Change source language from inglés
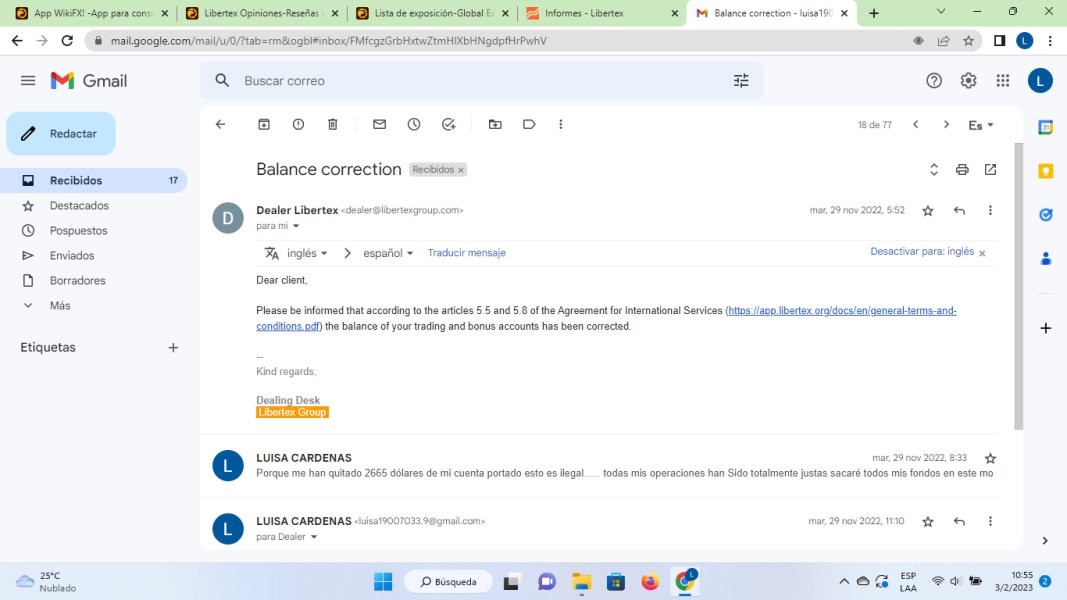 (x=307, y=253)
